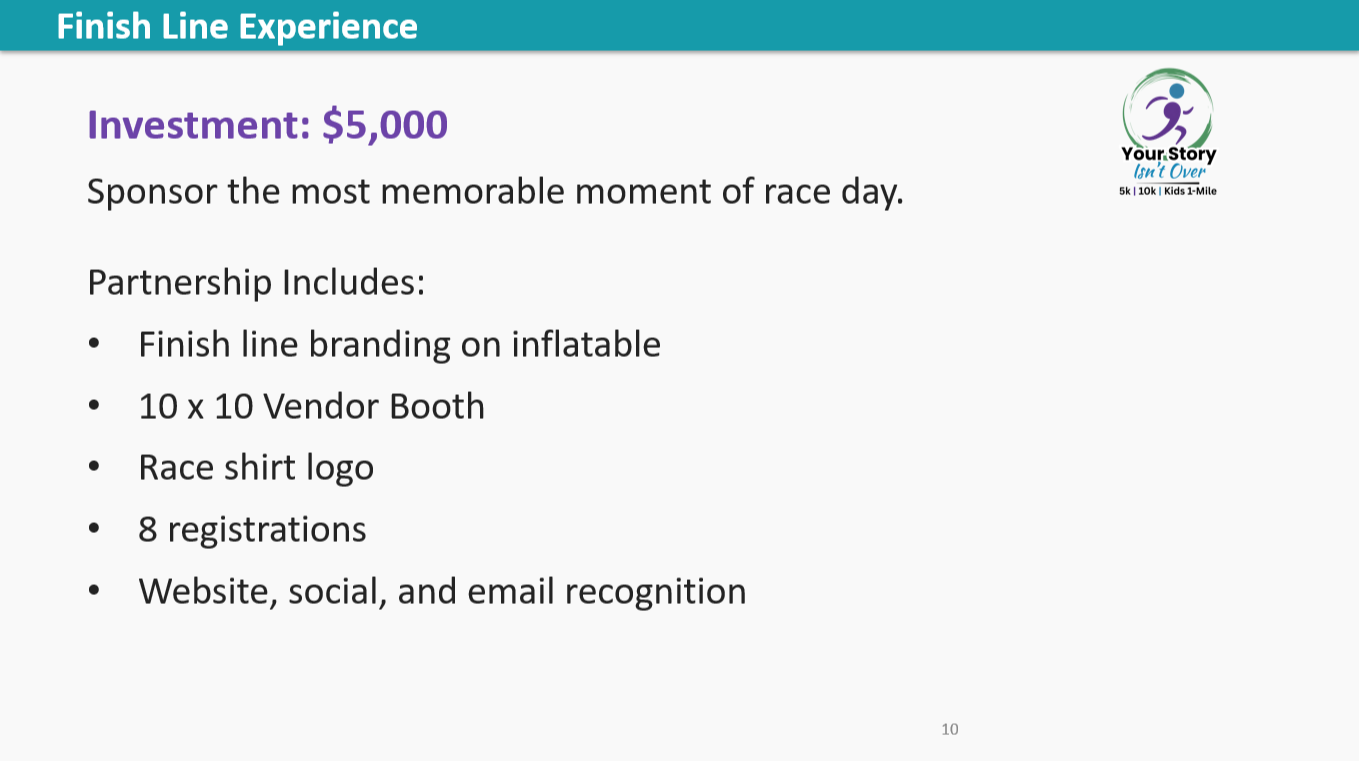The height and width of the screenshot is (761, 1359).
Task: Click the "Partnership Includes:" text
Action: coord(256,282)
